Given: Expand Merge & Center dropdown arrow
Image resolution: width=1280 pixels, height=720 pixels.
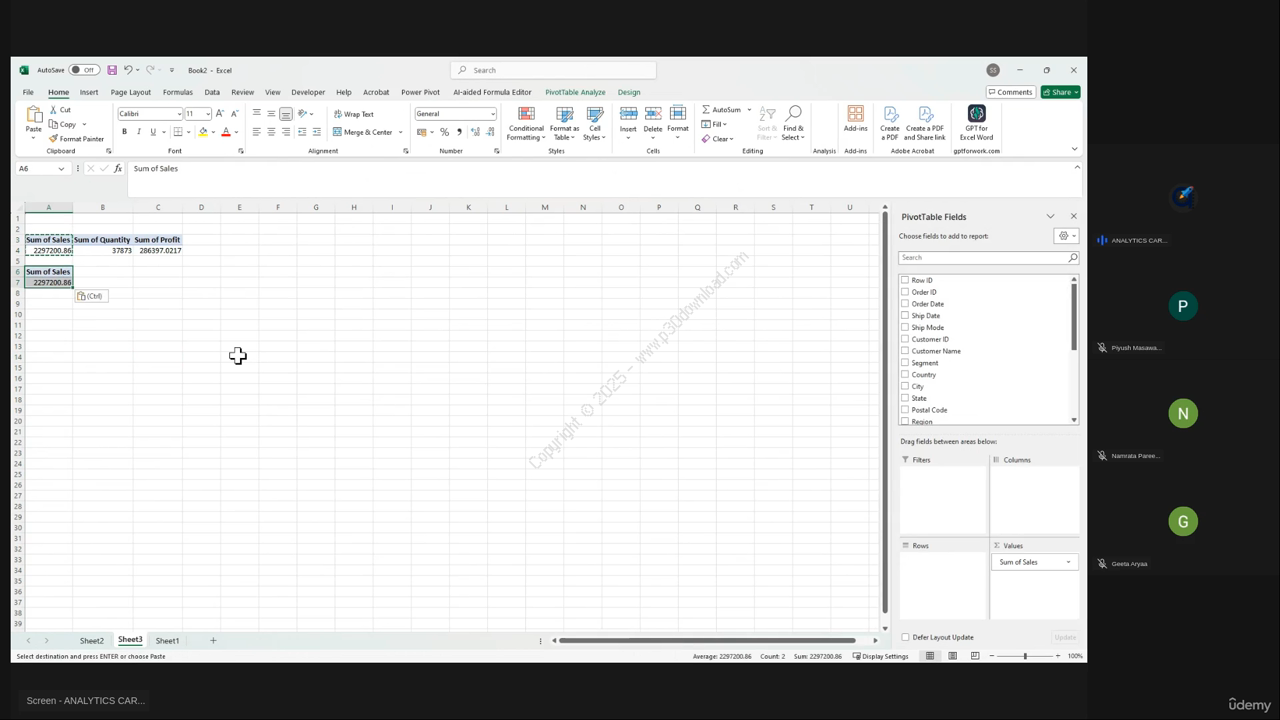Looking at the screenshot, I should (x=400, y=132).
